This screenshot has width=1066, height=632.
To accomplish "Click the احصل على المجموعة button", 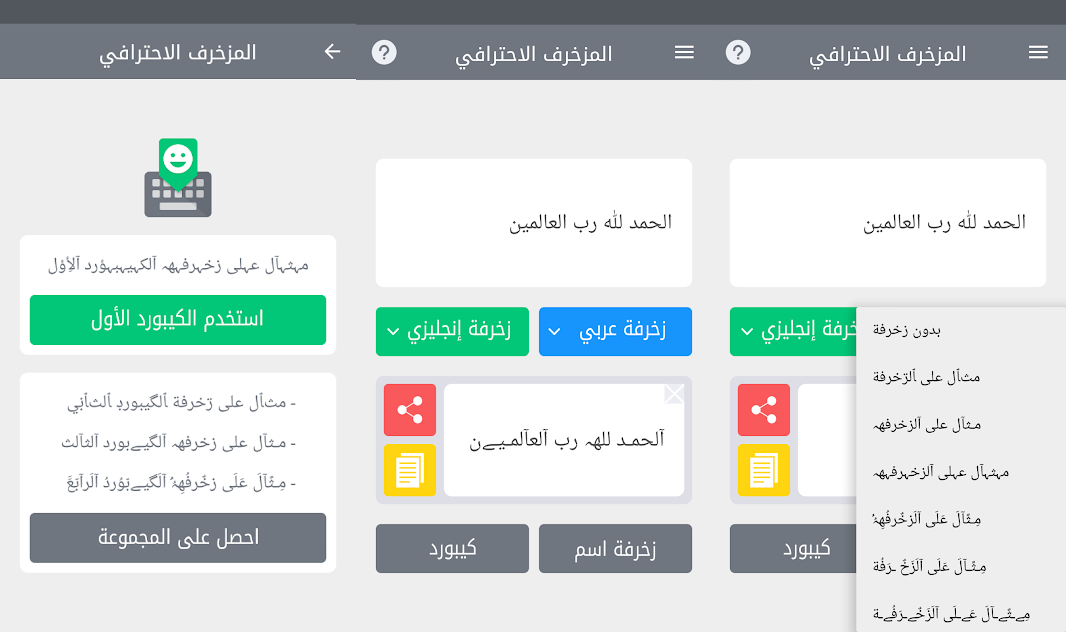I will click(x=178, y=538).
